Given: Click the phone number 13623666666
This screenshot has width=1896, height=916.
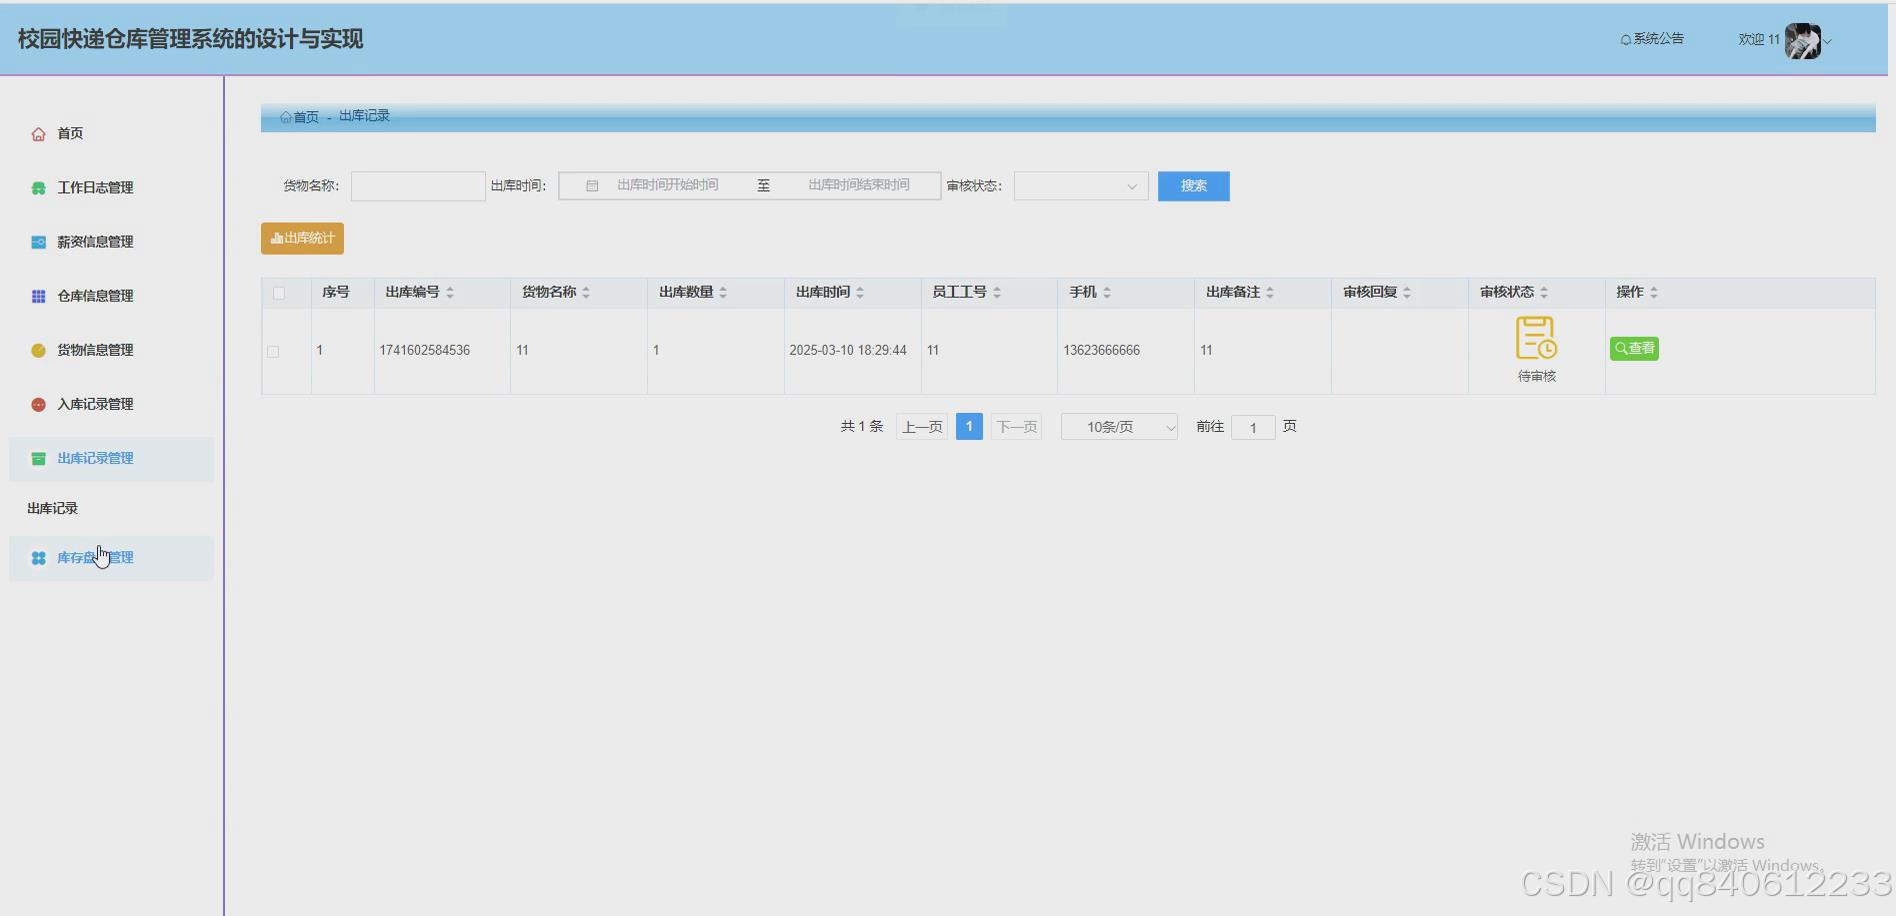Looking at the screenshot, I should click(x=1101, y=351).
